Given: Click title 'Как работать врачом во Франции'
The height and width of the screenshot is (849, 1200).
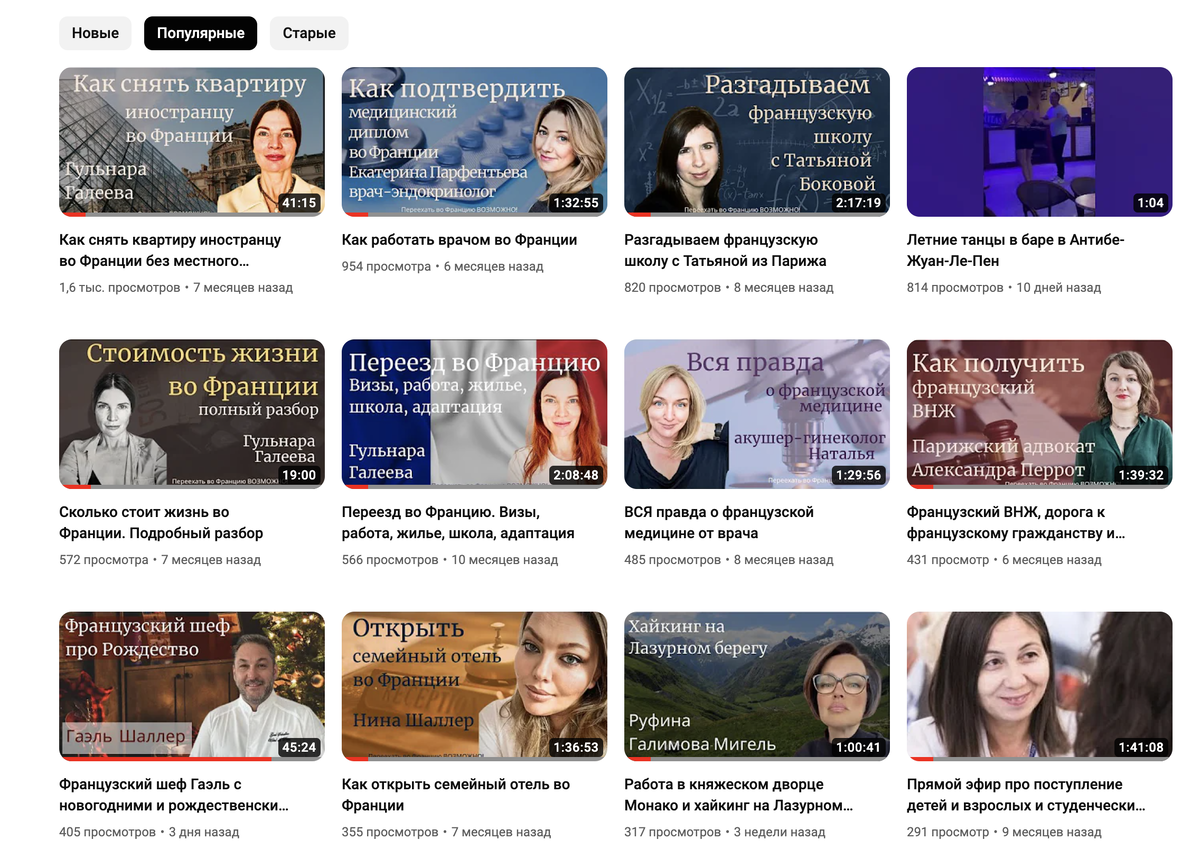Looking at the screenshot, I should [x=459, y=240].
